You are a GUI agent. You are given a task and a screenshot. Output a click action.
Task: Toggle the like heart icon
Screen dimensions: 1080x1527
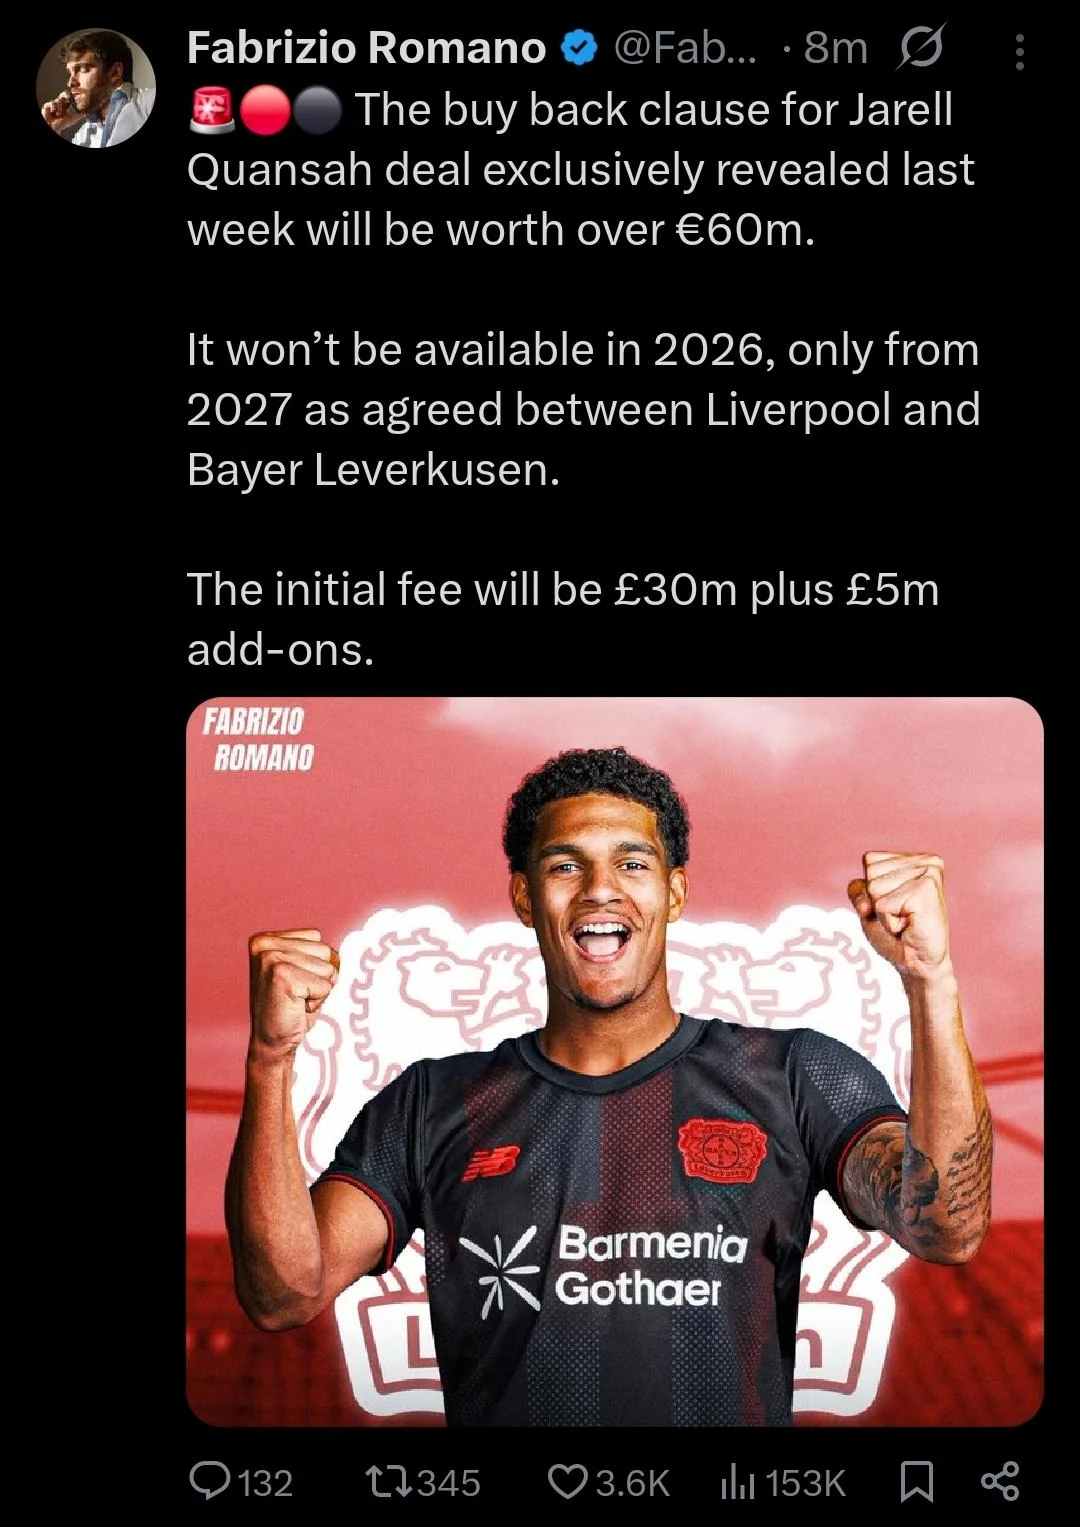point(569,1481)
